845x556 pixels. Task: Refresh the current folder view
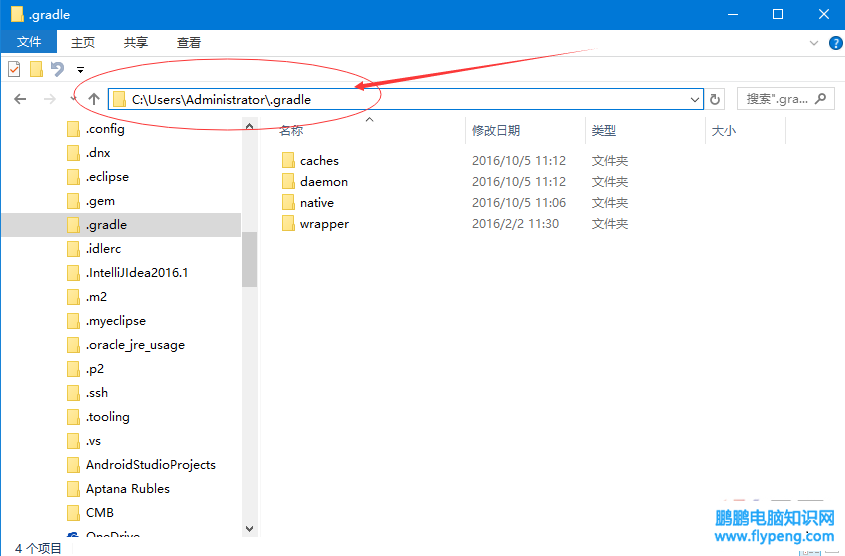pyautogui.click(x=715, y=99)
